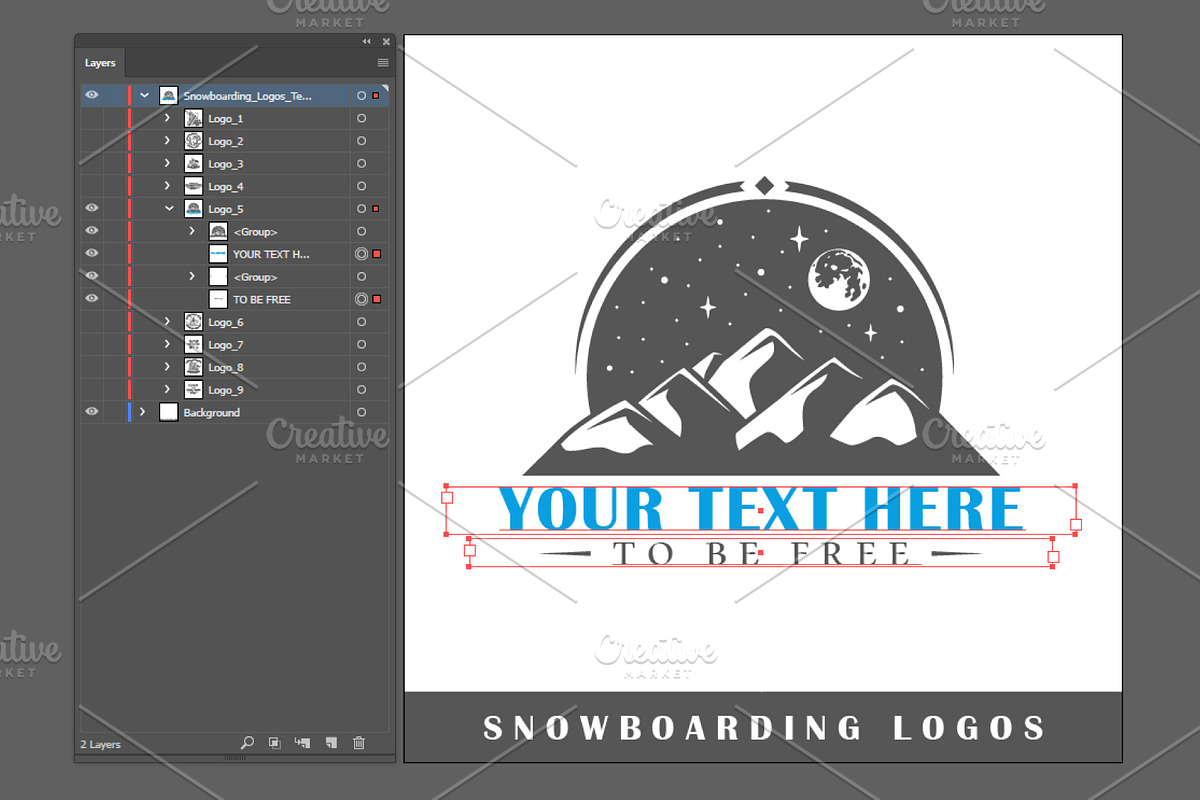Collapse the Logo_5 sublayer

(168, 209)
